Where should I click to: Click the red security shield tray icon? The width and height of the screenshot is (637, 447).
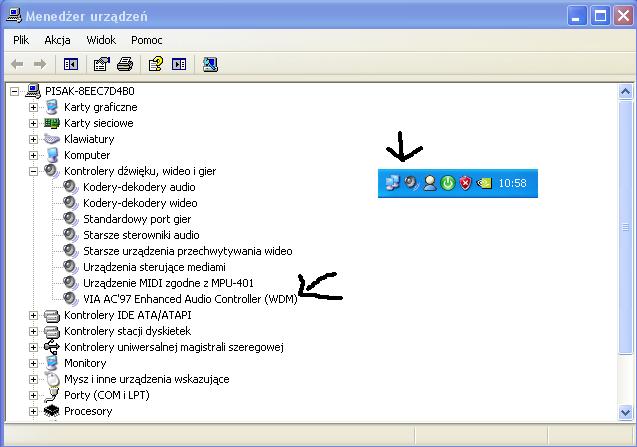coord(465,183)
